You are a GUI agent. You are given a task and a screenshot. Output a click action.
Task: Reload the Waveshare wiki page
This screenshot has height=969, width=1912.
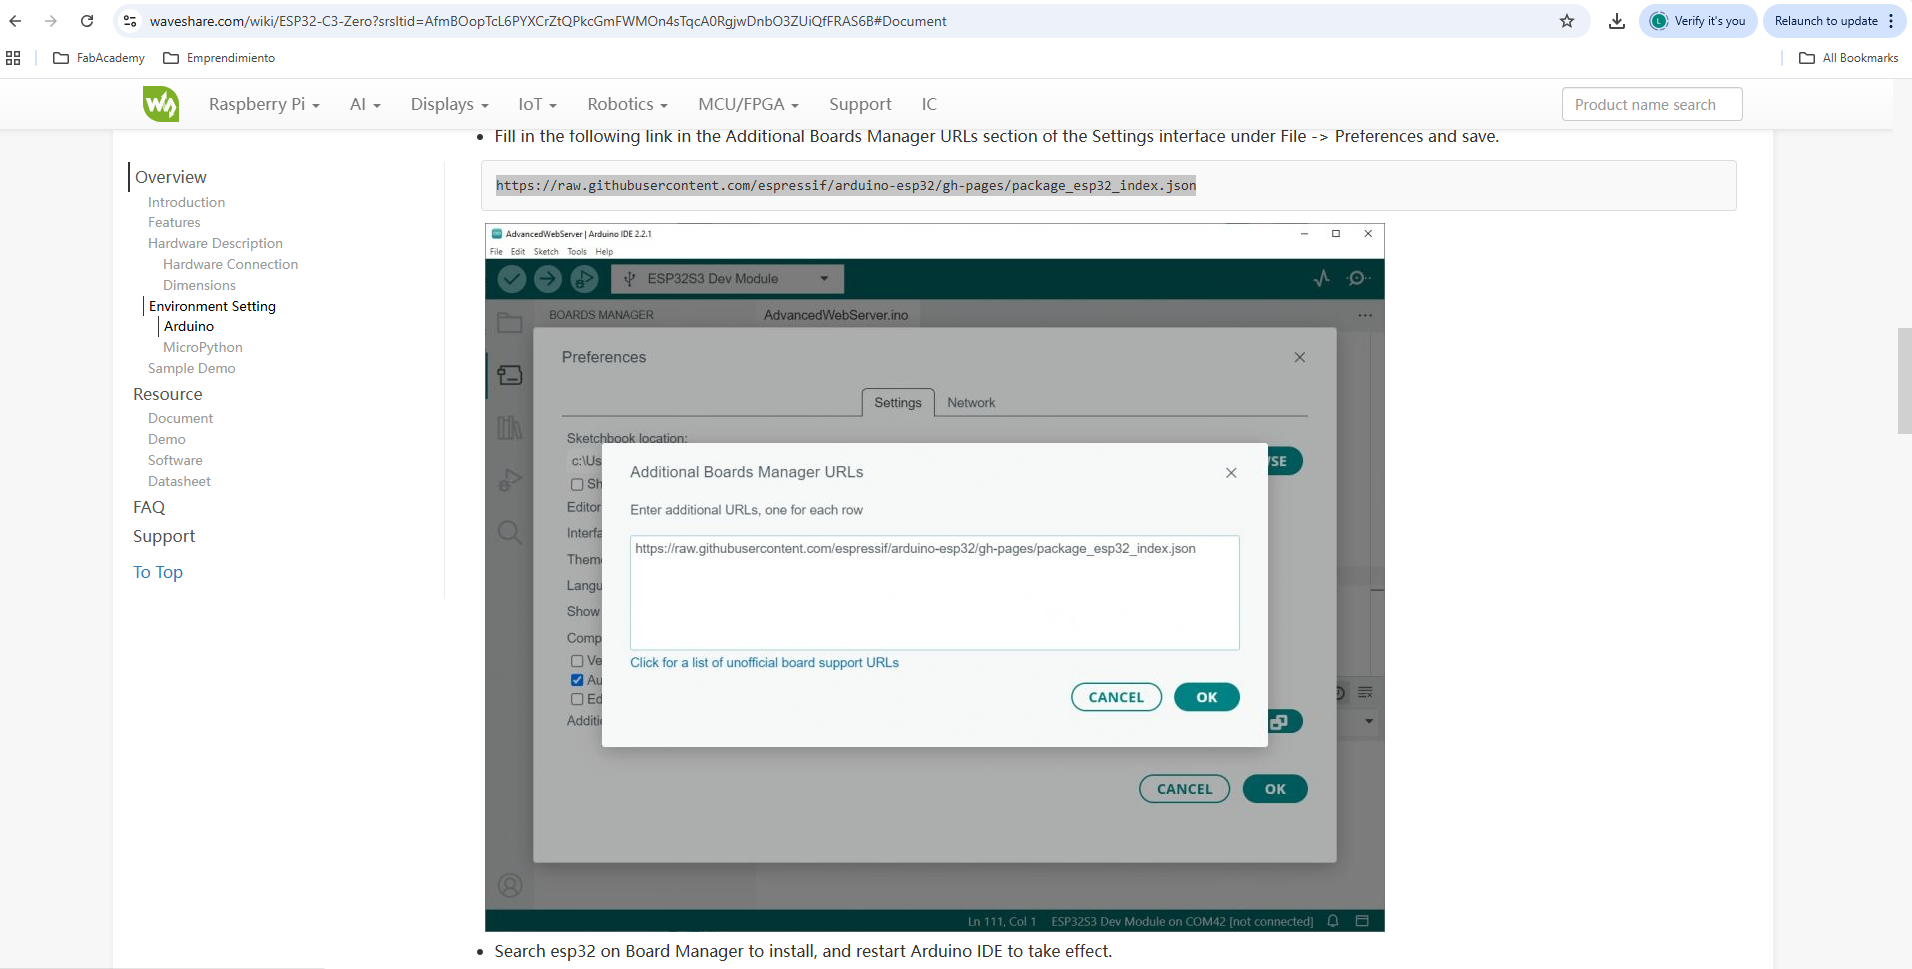[x=87, y=21]
